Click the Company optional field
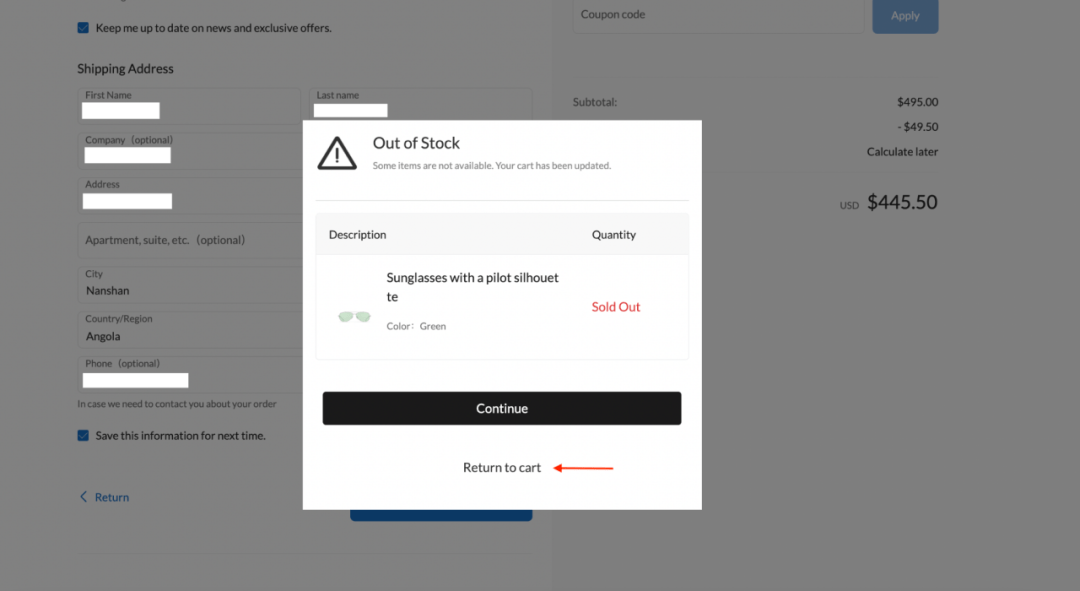 pyautogui.click(x=188, y=150)
